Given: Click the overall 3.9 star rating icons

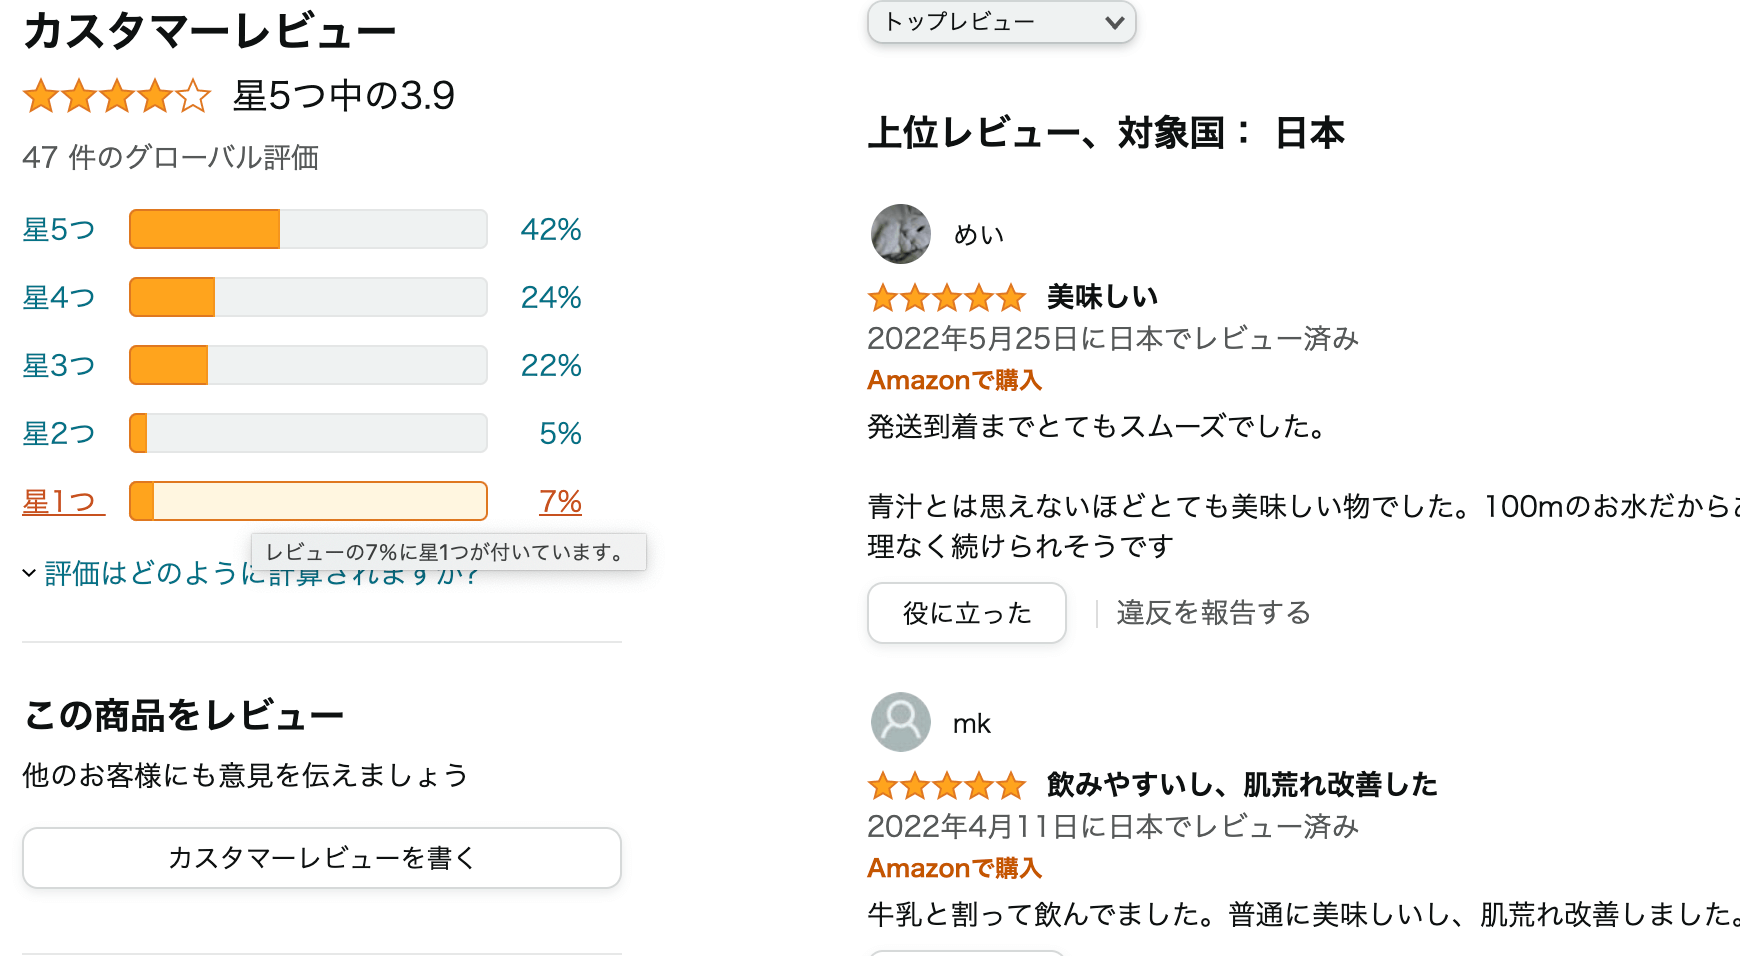Looking at the screenshot, I should pyautogui.click(x=117, y=97).
